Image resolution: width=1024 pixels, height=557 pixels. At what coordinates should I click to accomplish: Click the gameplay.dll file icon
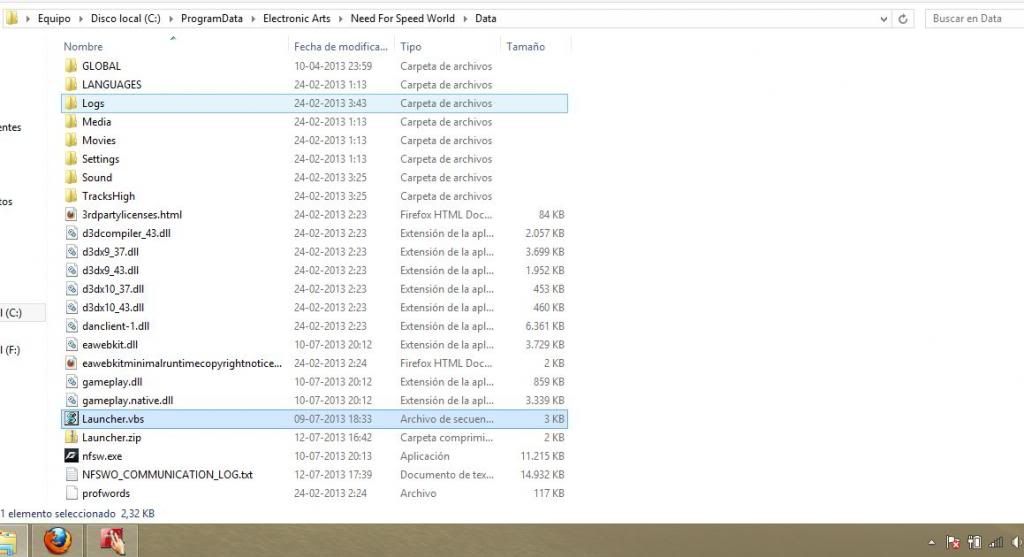(x=71, y=382)
